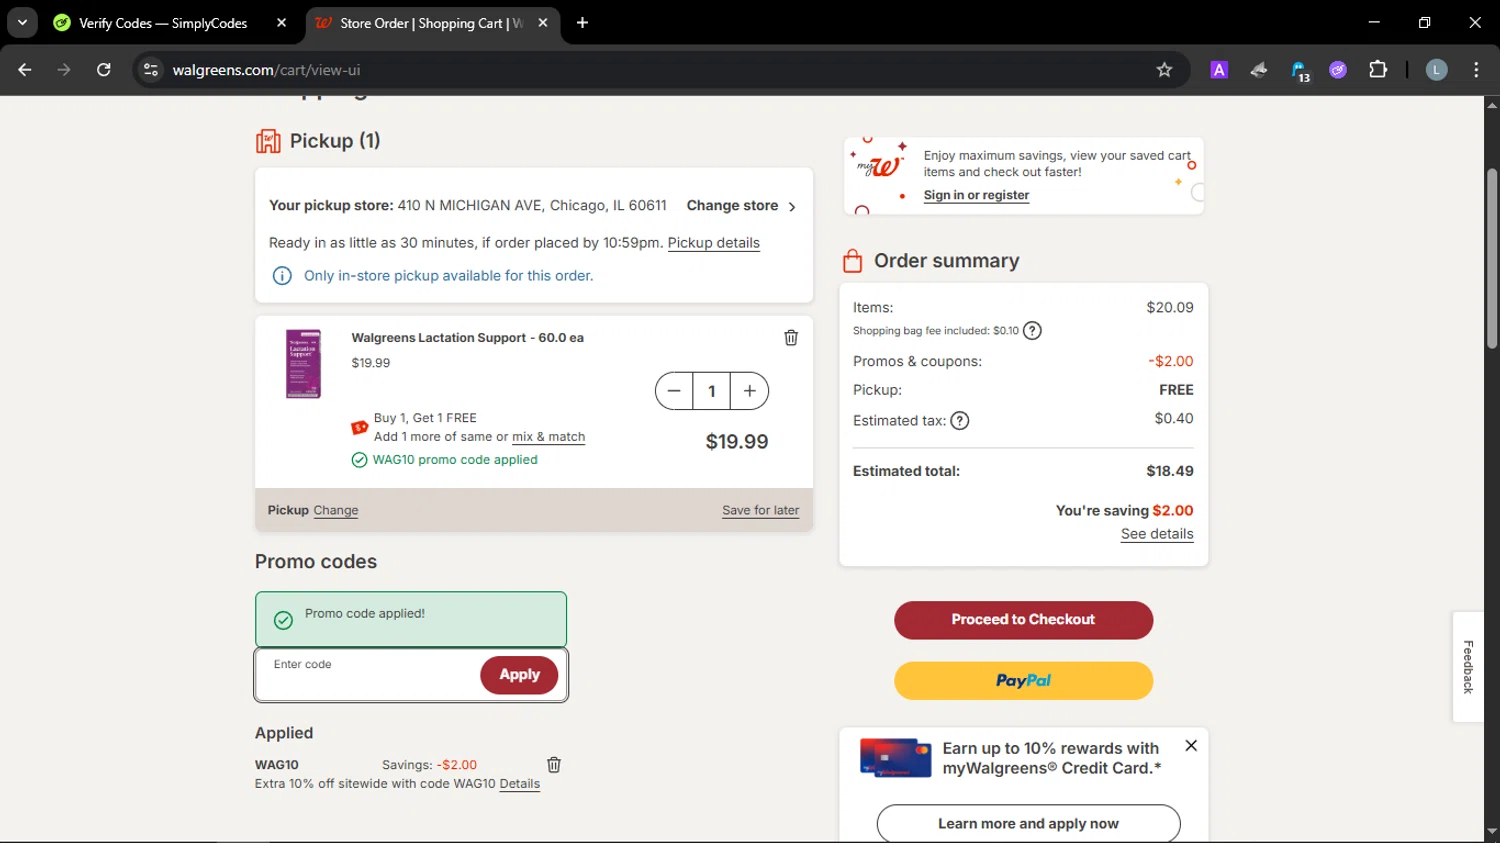Open the purple circular extension icon
The image size is (1500, 843).
tap(1338, 70)
